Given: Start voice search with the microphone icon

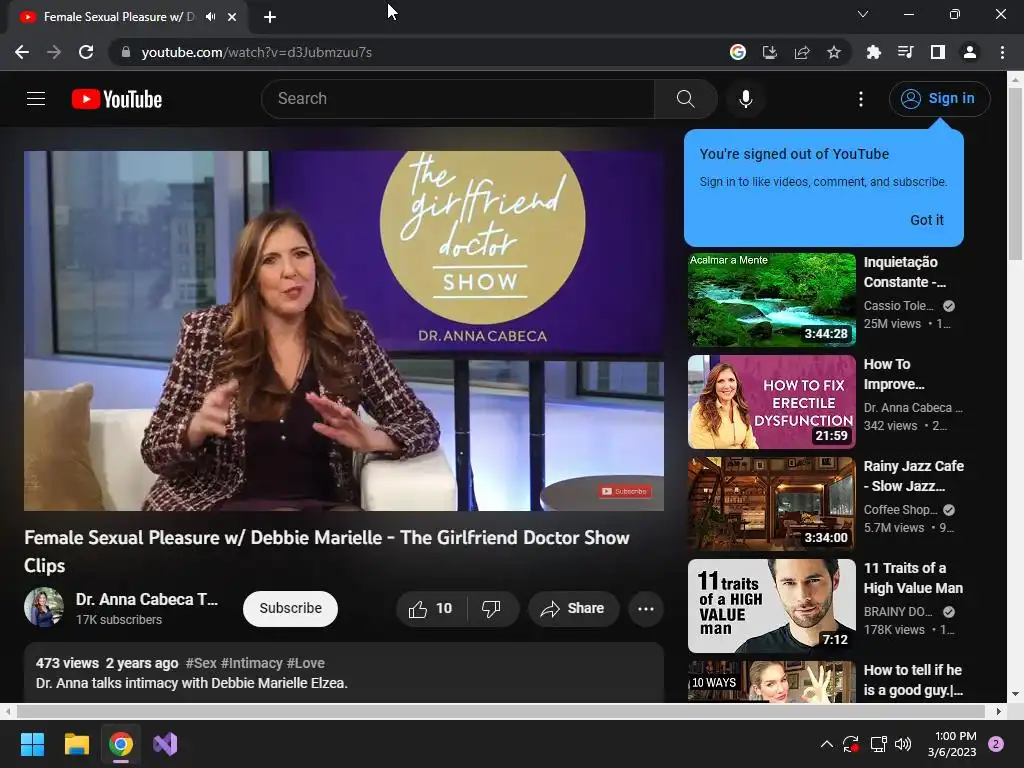Looking at the screenshot, I should (x=746, y=99).
